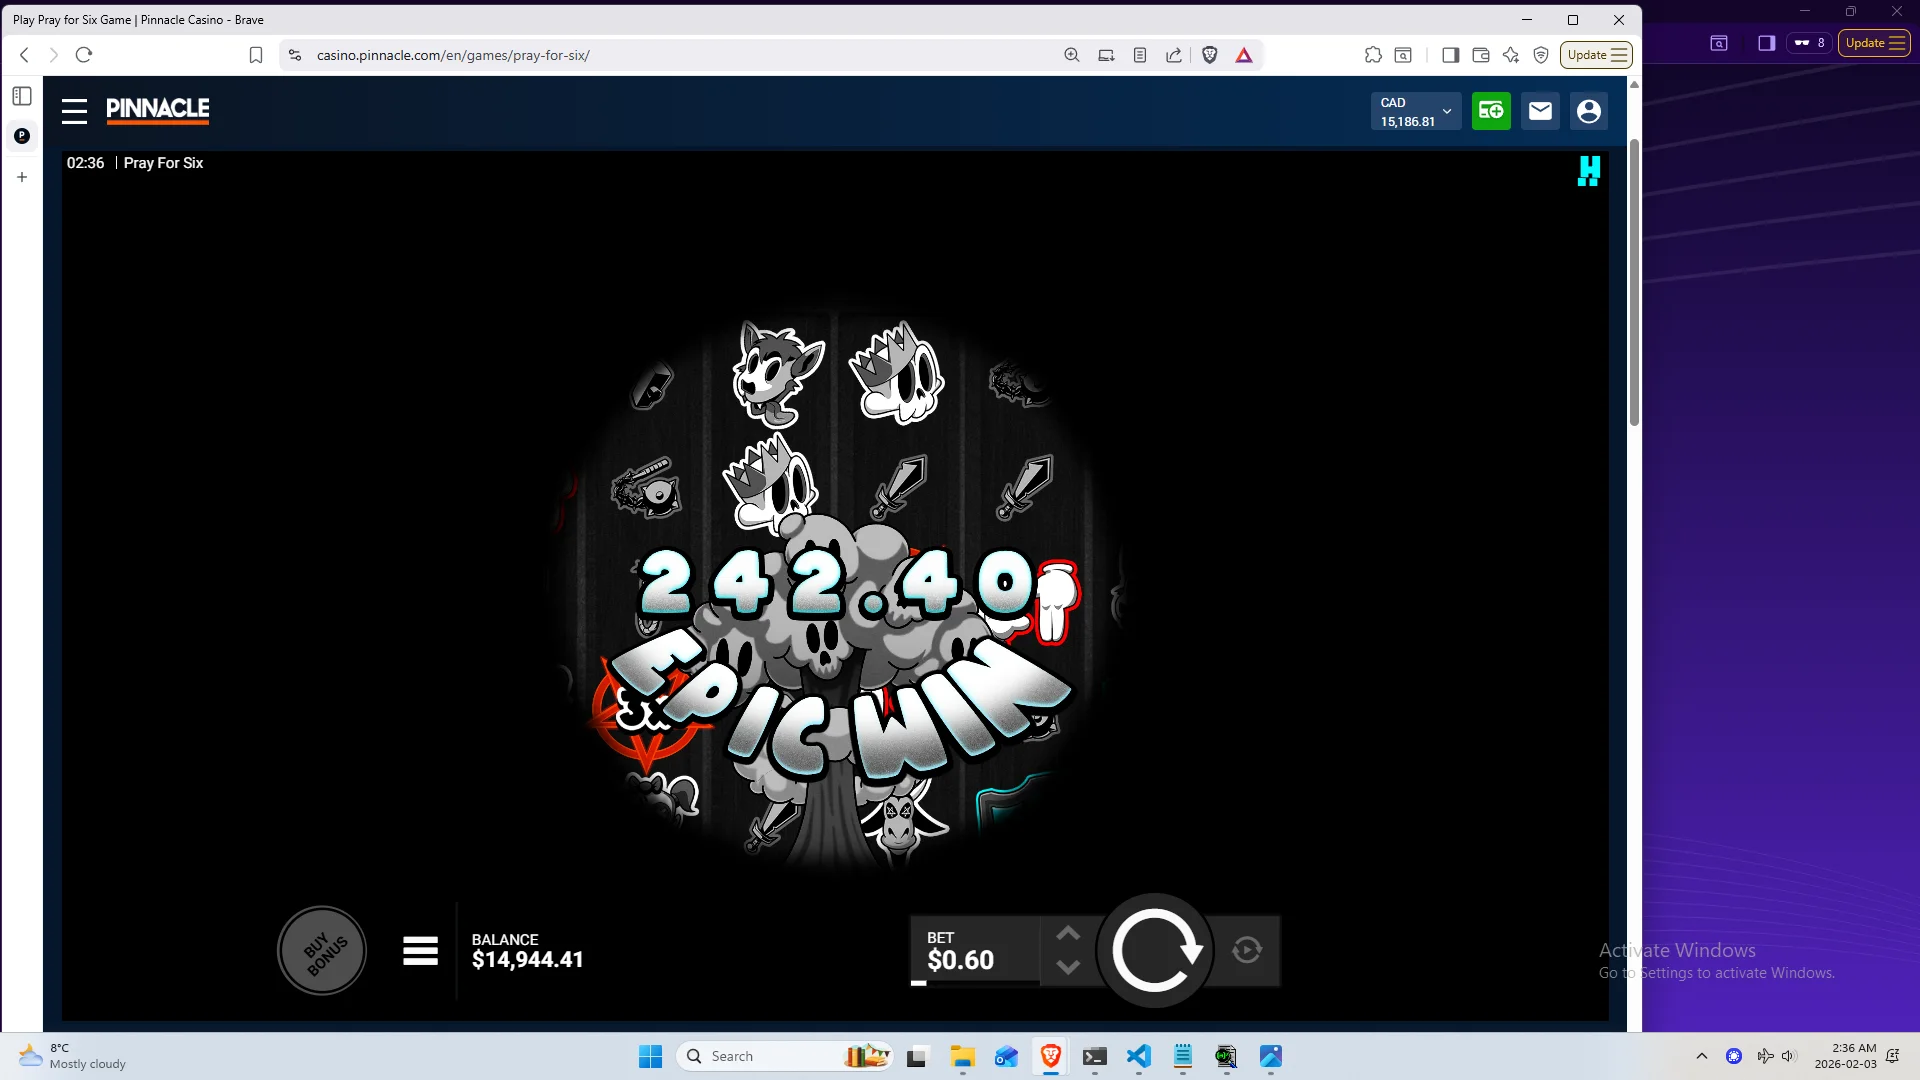Click the Buy Bonus button
Viewport: 1920px width, 1080px height.
point(322,951)
